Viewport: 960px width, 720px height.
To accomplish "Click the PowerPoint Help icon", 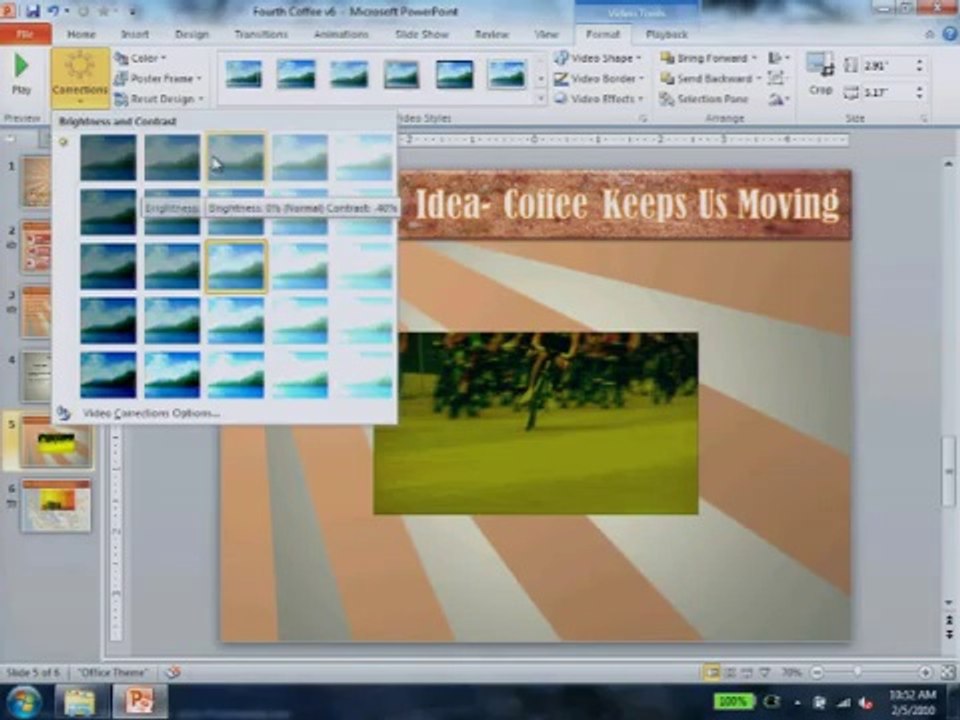I will [950, 34].
